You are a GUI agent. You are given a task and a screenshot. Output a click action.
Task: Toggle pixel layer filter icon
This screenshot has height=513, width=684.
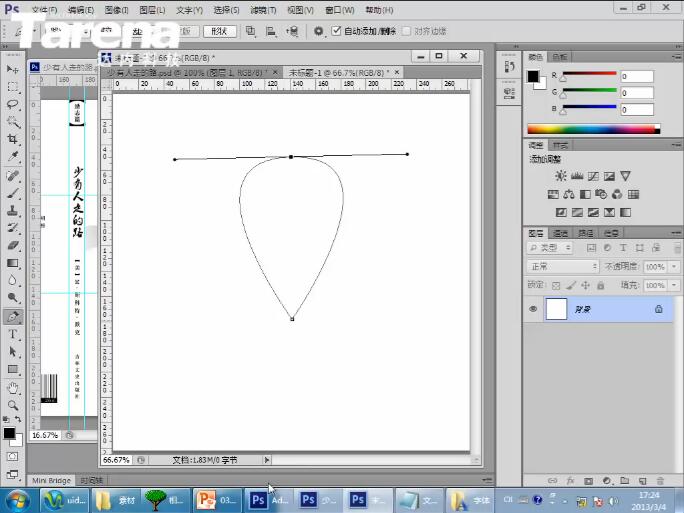[x=591, y=248]
